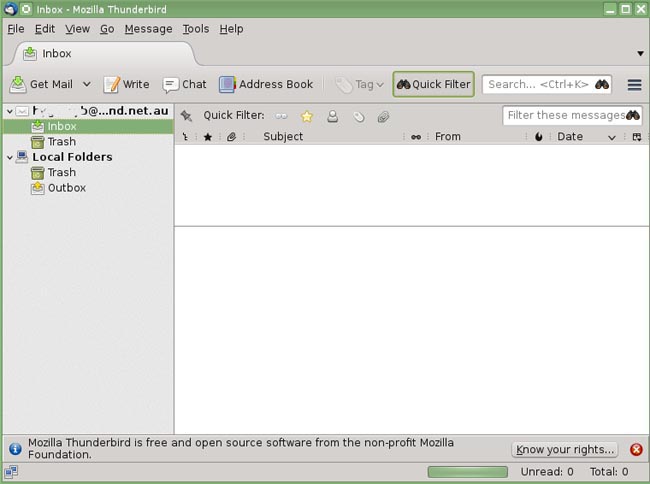
Task: Click the sticky icon in title bar
Action: click(x=26, y=9)
